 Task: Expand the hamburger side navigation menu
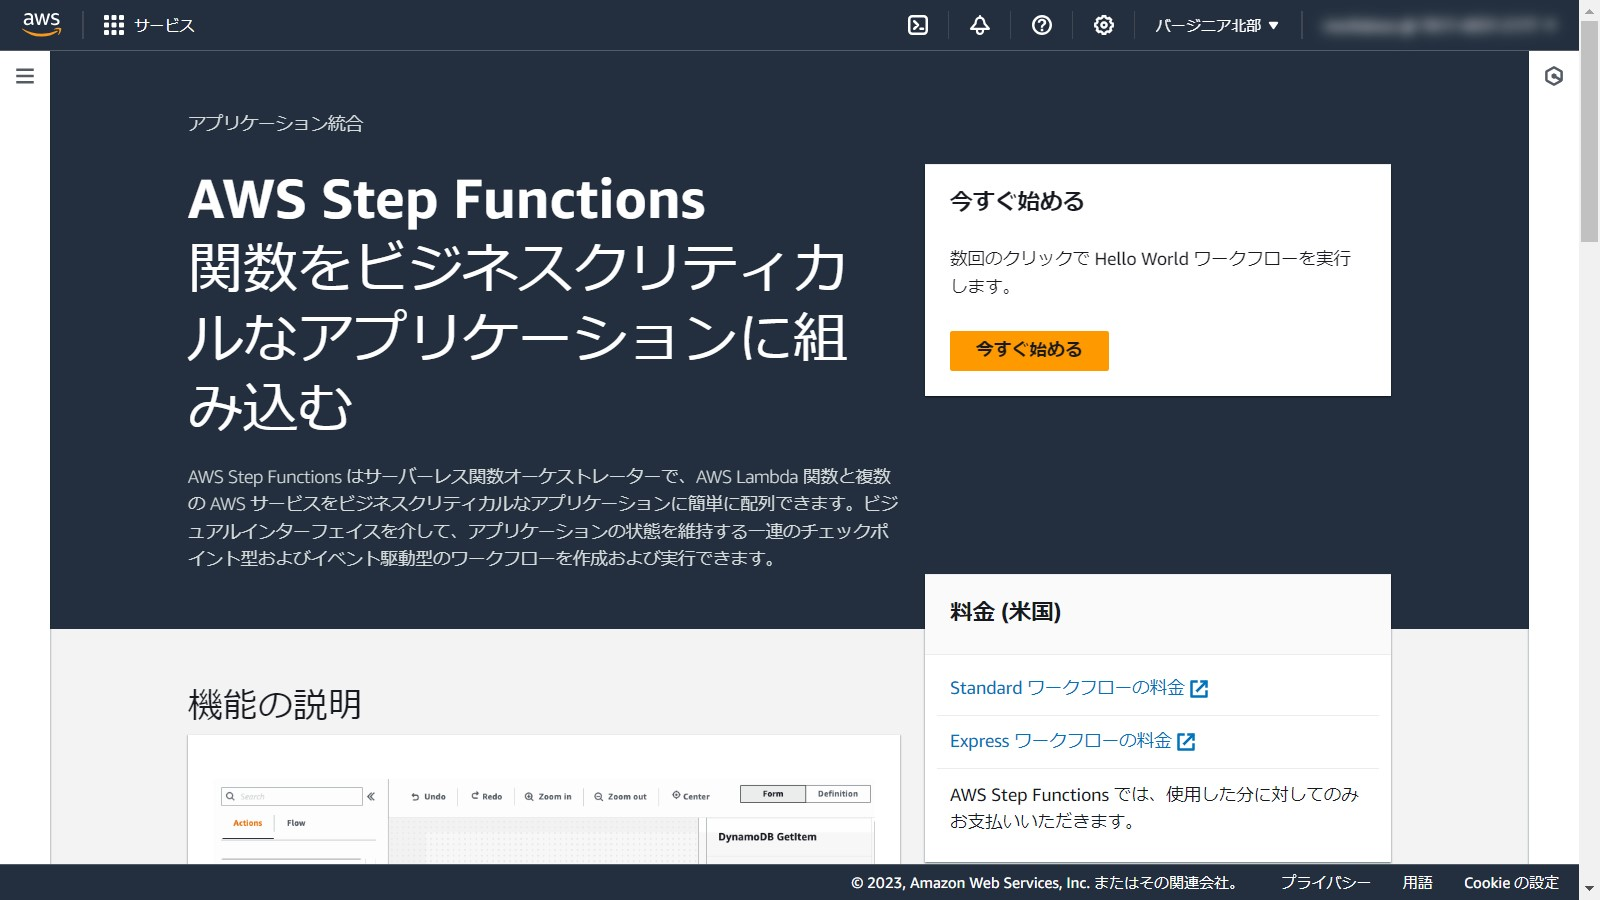tap(25, 76)
